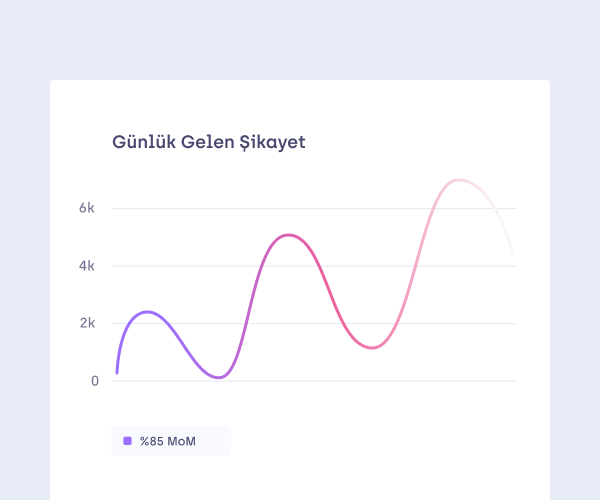600x500 pixels.
Task: Select the highest faded peak near 7k
Action: pyautogui.click(x=459, y=180)
